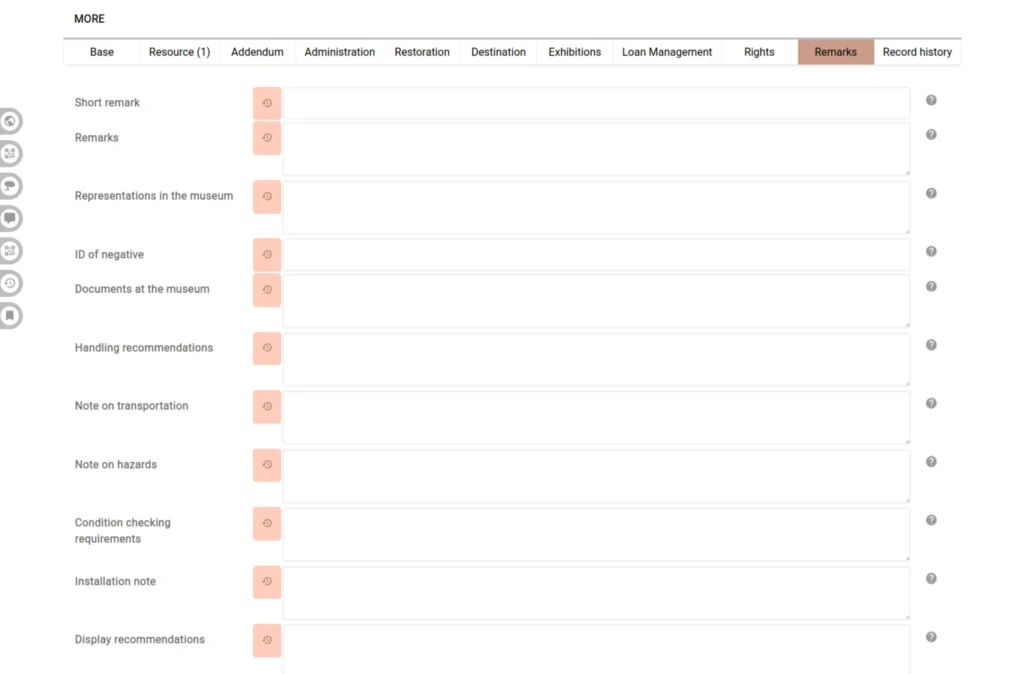1024x674 pixels.
Task: Click into the Remarks text area
Action: click(x=596, y=149)
